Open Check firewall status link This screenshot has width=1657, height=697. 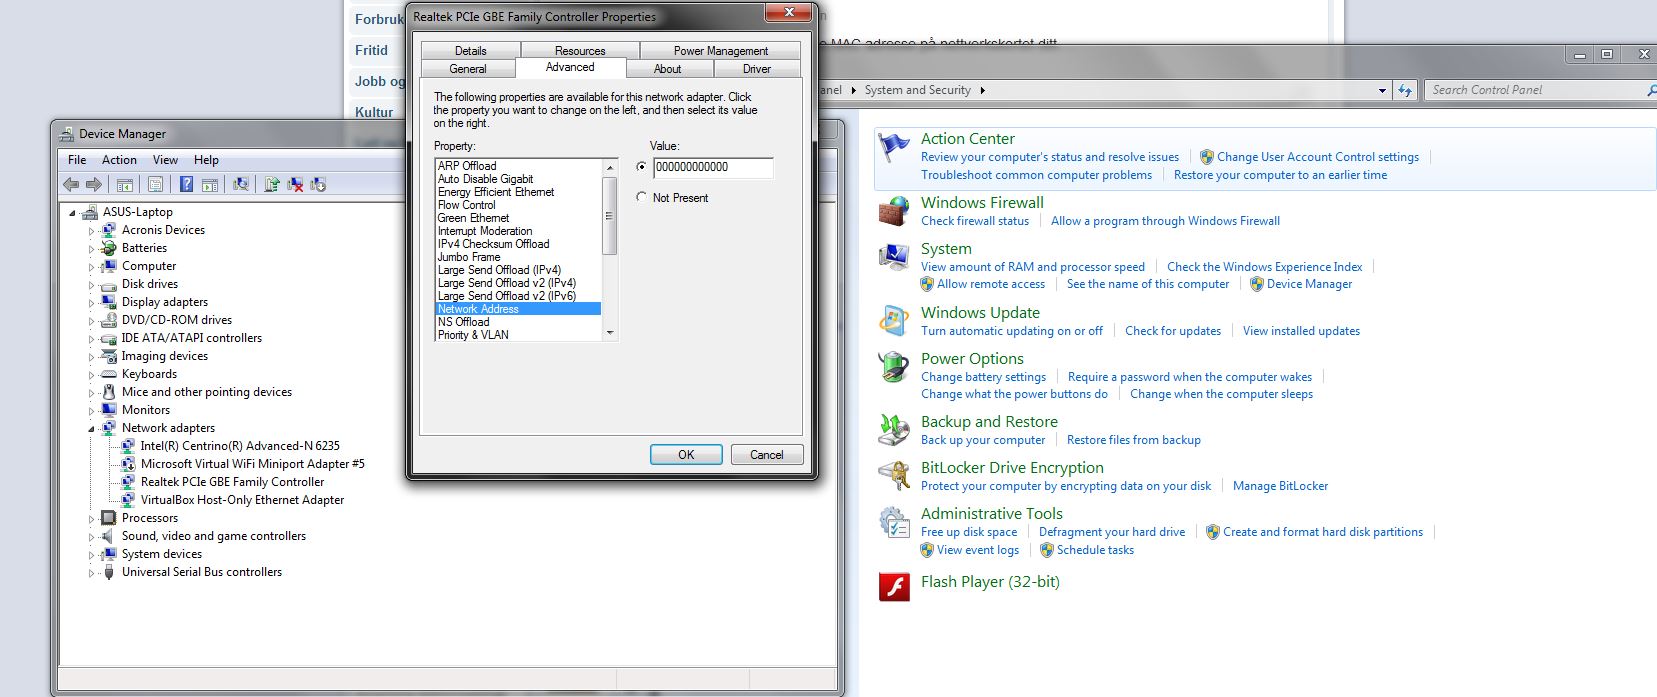point(975,221)
